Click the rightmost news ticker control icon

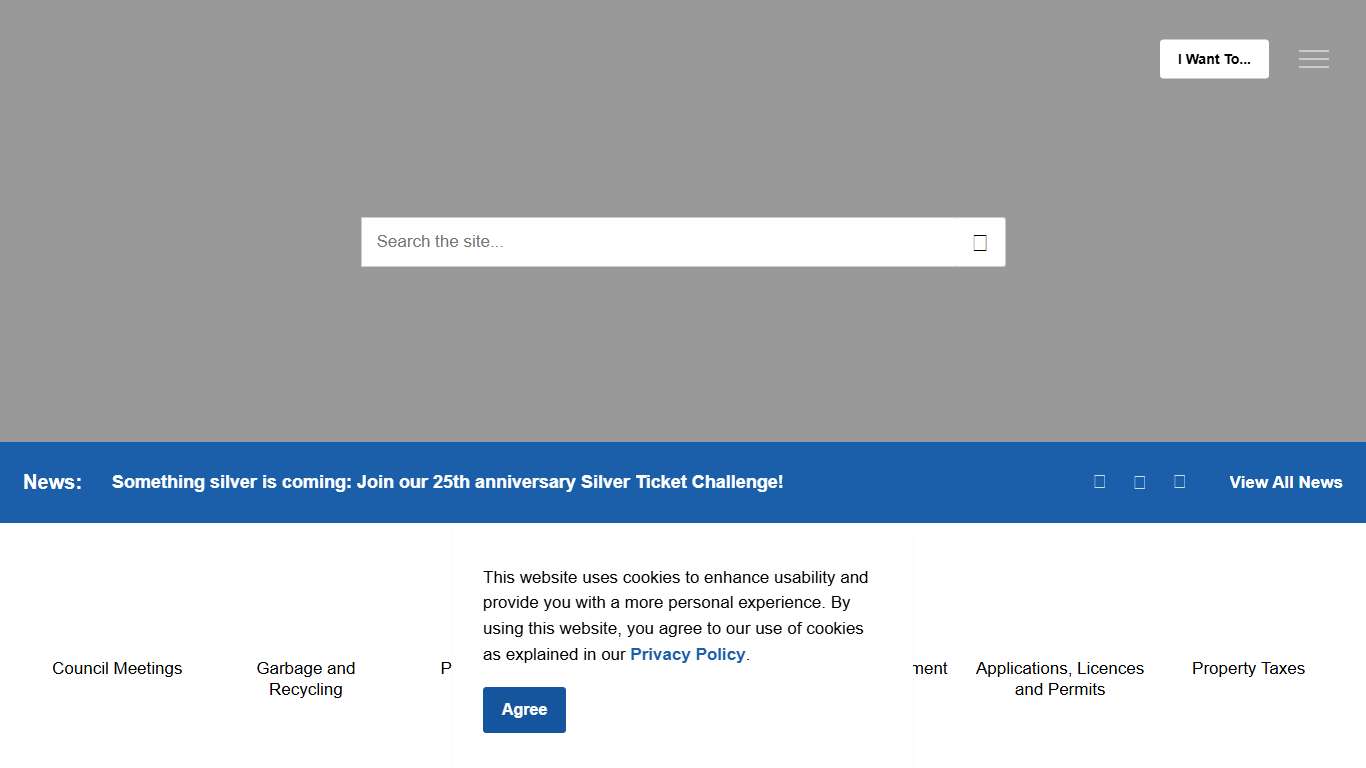[1179, 482]
